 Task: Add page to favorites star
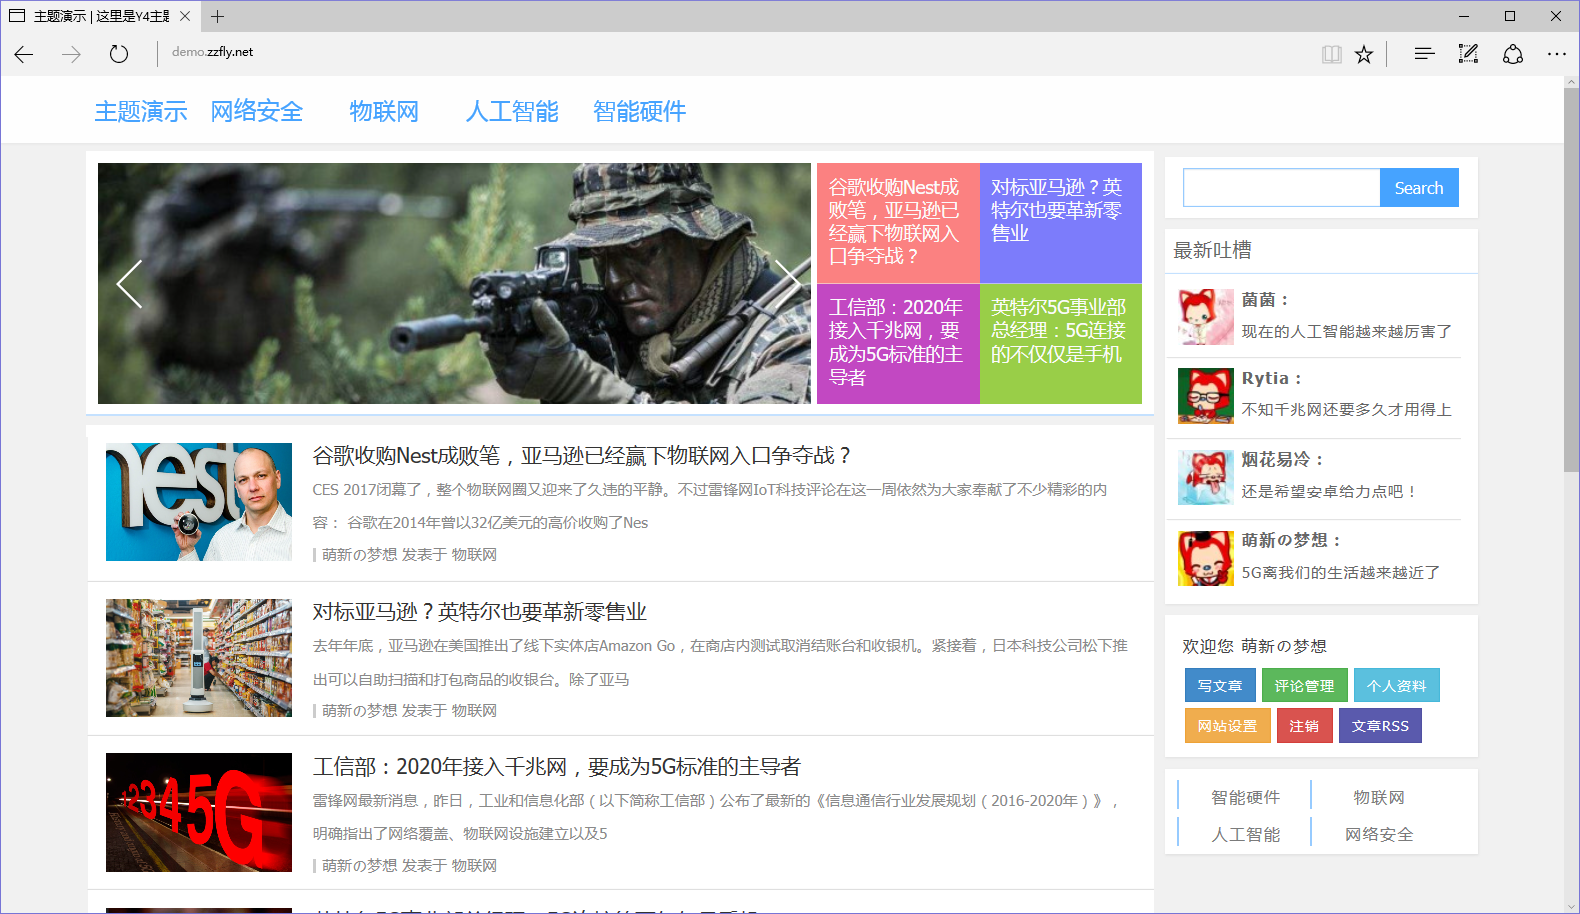click(1364, 54)
